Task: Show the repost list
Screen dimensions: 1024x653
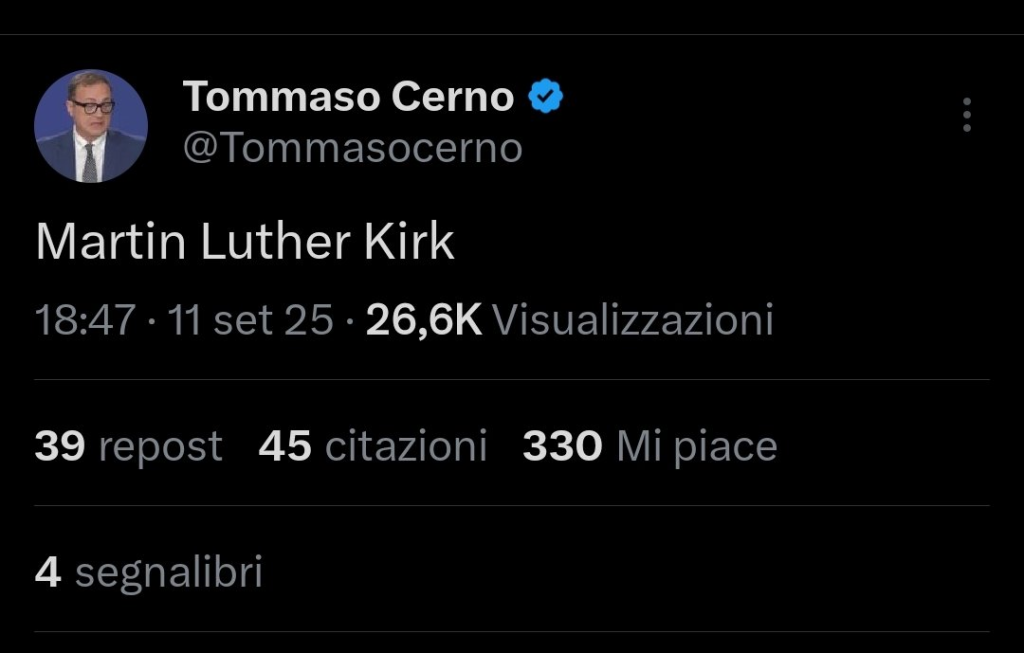Action: 160,447
